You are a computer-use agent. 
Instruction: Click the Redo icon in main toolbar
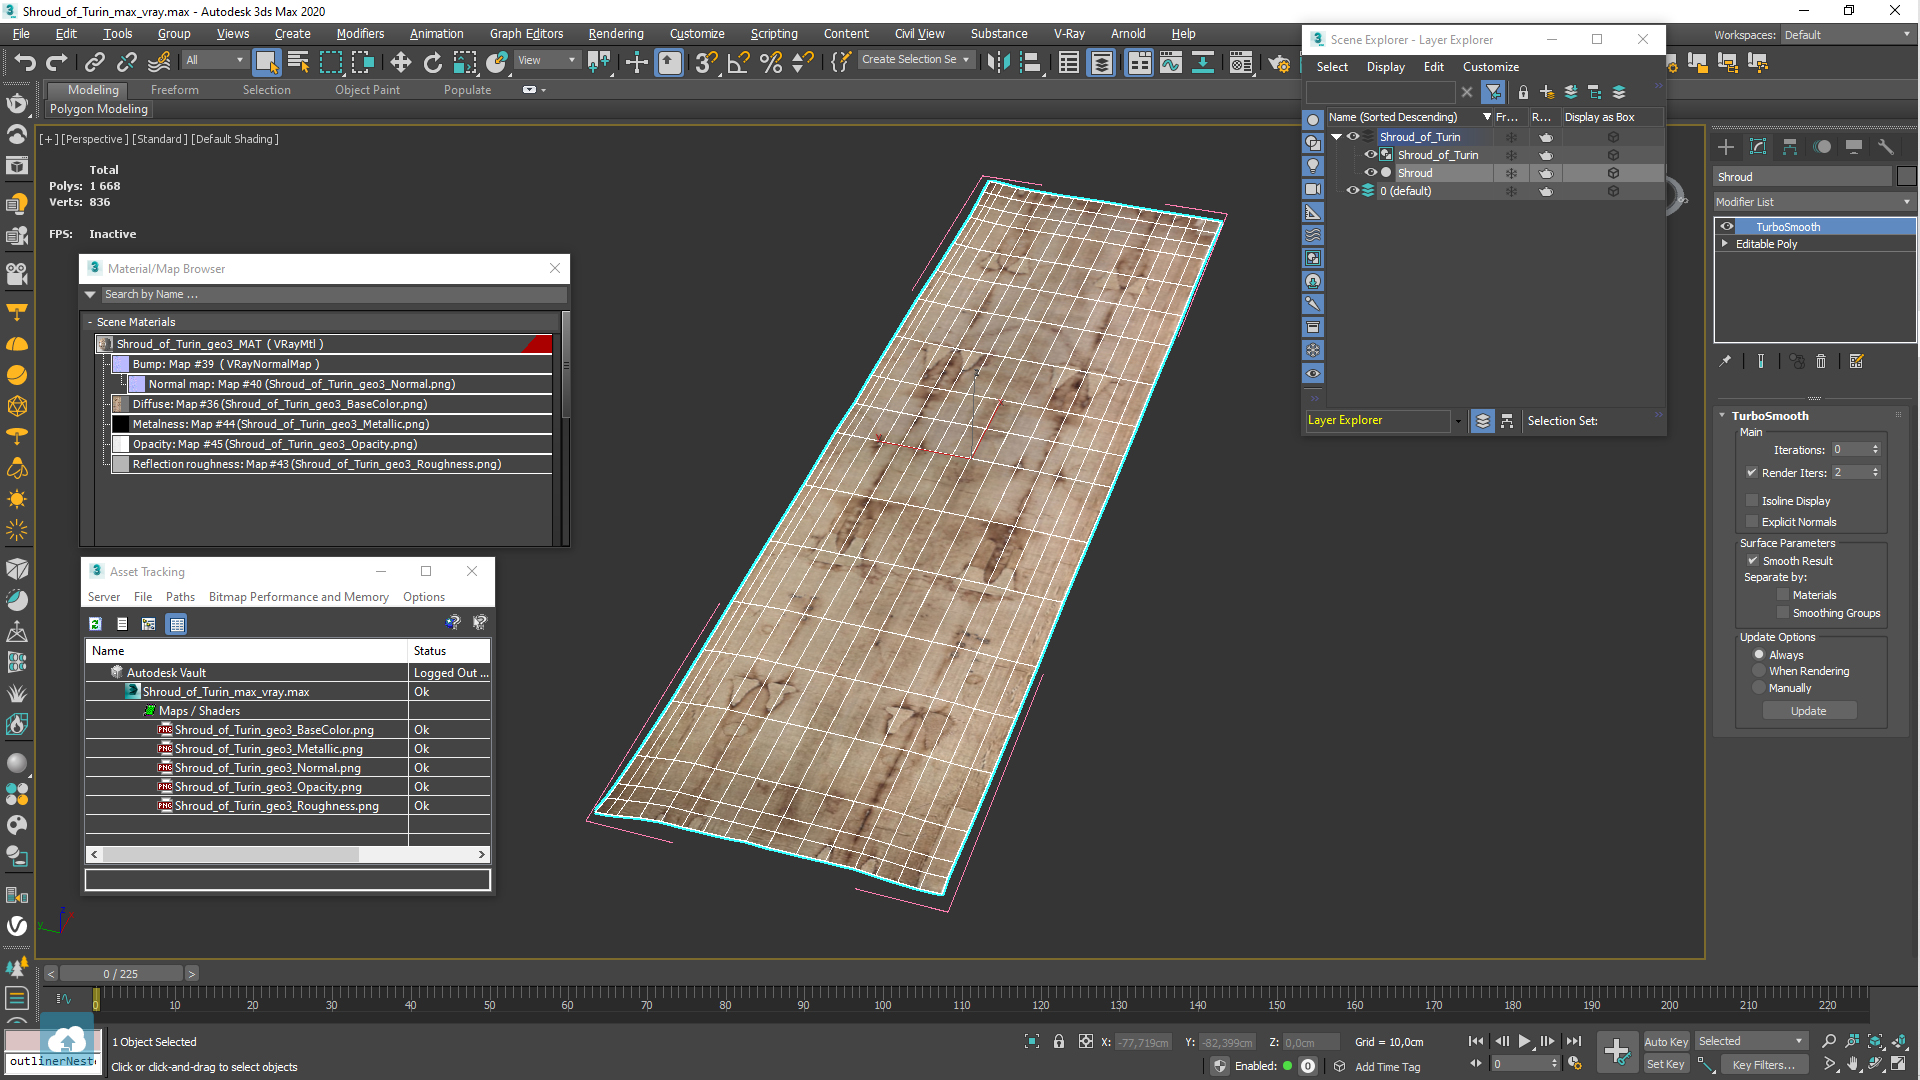[x=57, y=62]
